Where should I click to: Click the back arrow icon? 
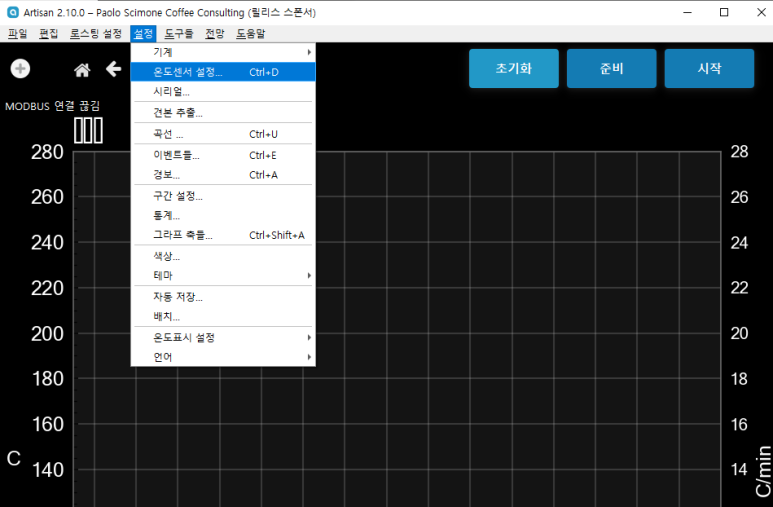(113, 69)
